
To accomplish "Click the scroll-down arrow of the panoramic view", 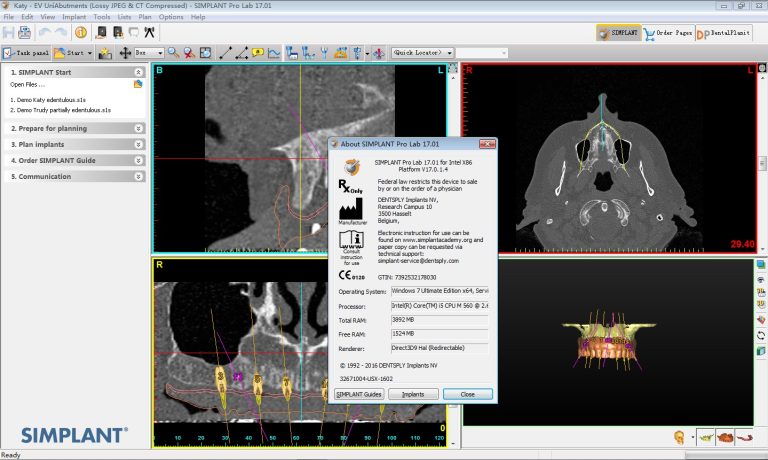I will click(453, 444).
